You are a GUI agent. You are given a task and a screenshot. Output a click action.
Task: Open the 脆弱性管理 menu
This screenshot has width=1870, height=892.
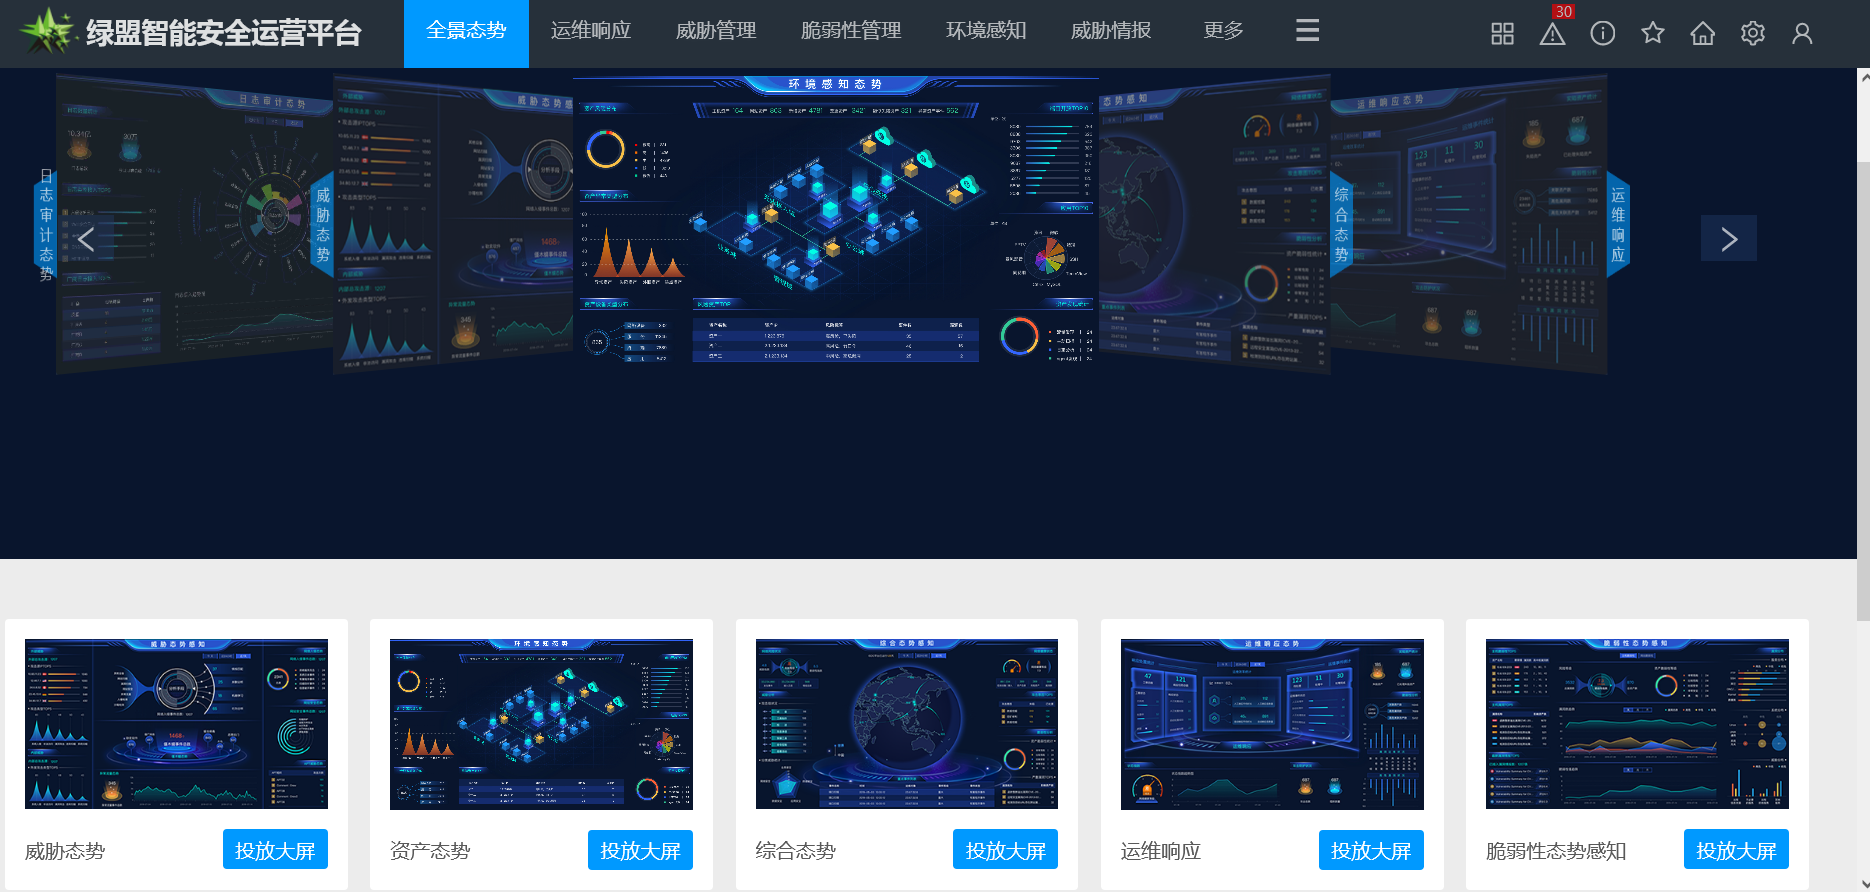(x=851, y=31)
